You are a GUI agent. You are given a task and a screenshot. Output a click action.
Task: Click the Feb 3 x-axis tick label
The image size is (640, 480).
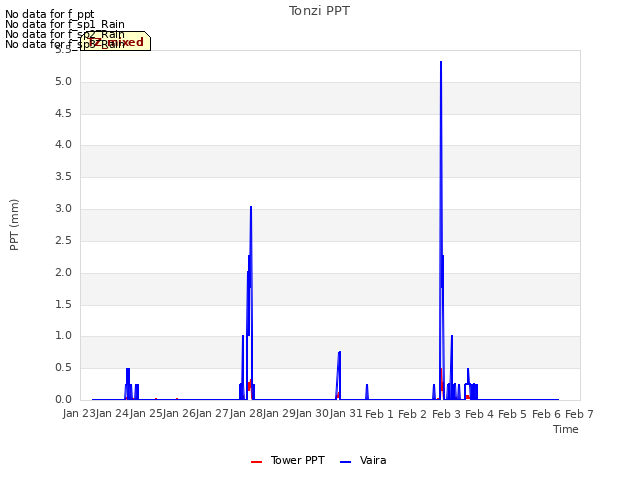pos(446,414)
